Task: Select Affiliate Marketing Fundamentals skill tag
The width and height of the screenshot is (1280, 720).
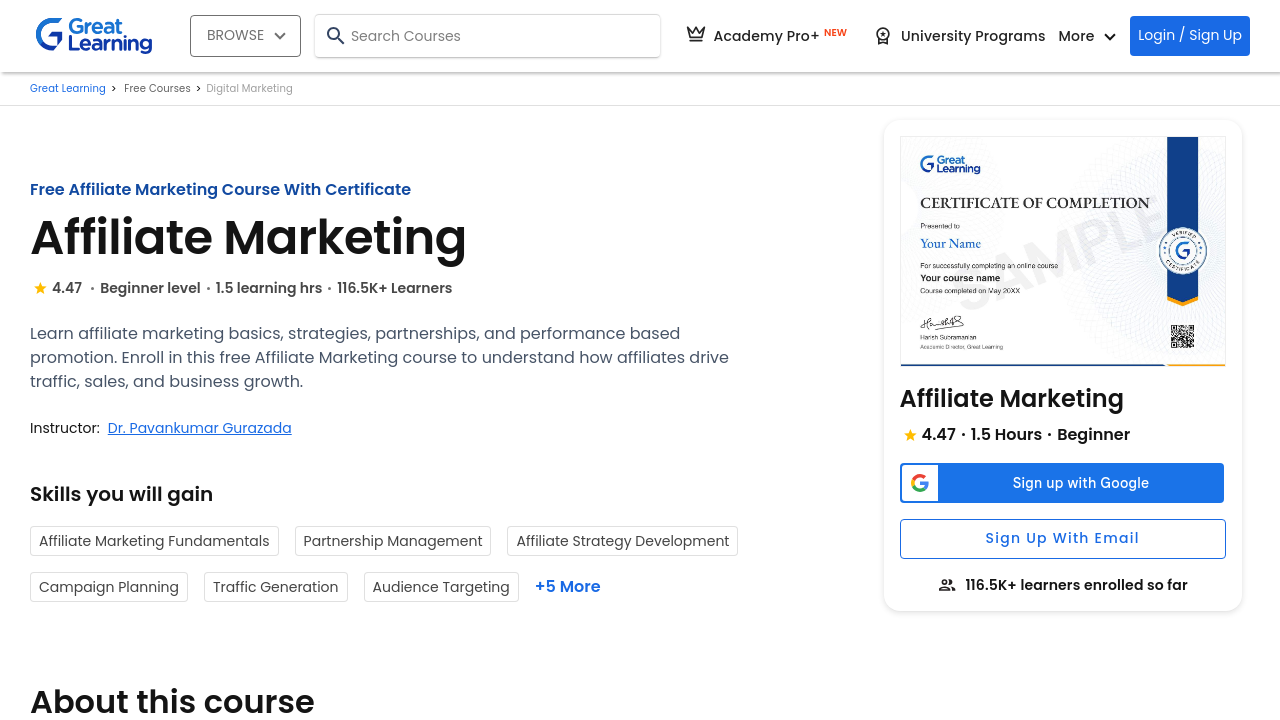Action: coord(154,541)
